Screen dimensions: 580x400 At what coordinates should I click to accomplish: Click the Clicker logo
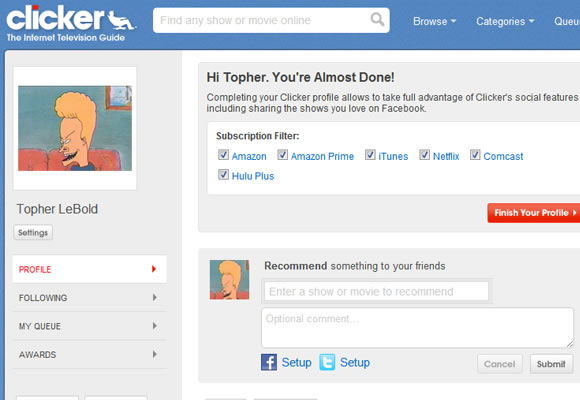click(x=71, y=23)
